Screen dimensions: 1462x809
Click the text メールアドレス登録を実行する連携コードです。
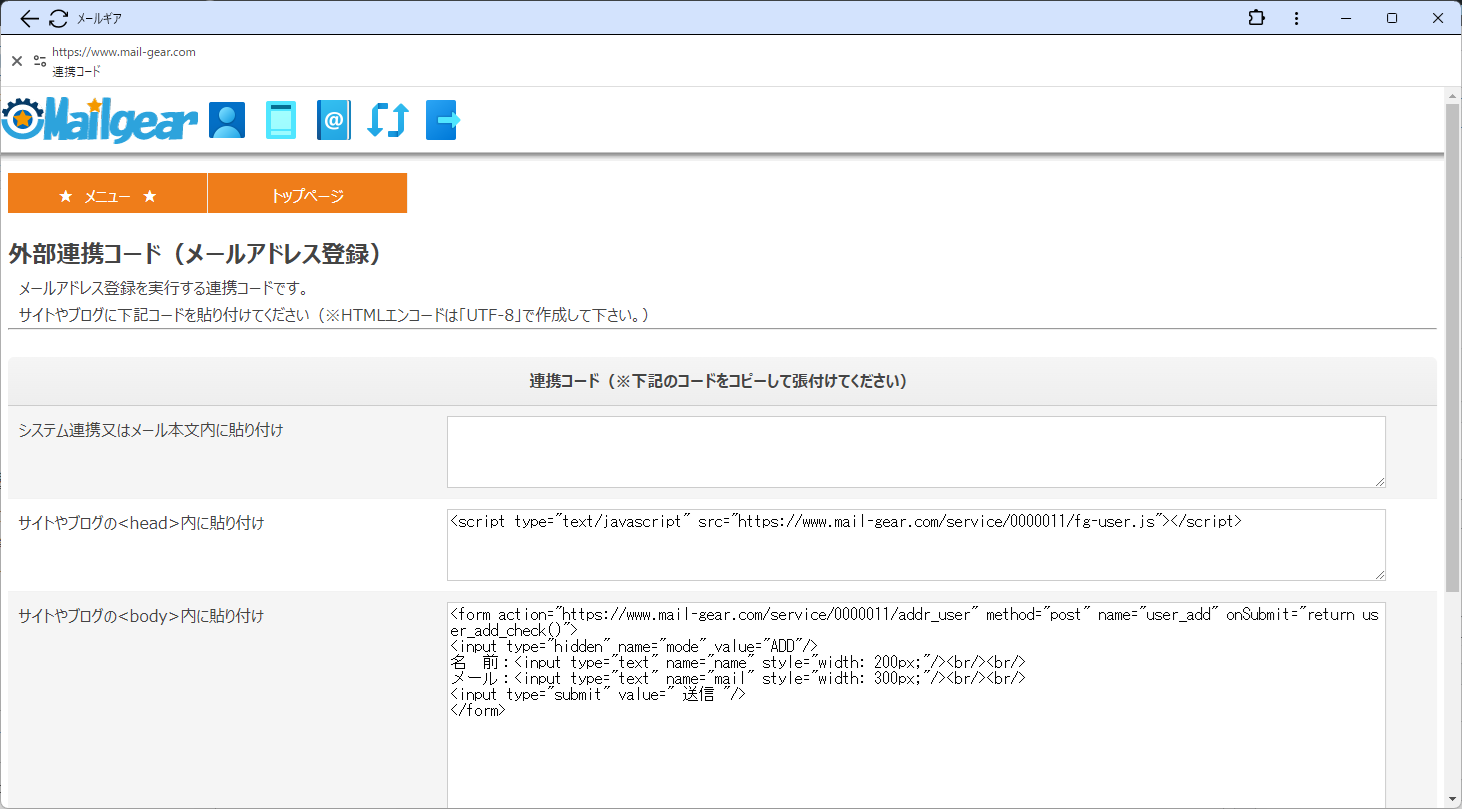tap(163, 289)
